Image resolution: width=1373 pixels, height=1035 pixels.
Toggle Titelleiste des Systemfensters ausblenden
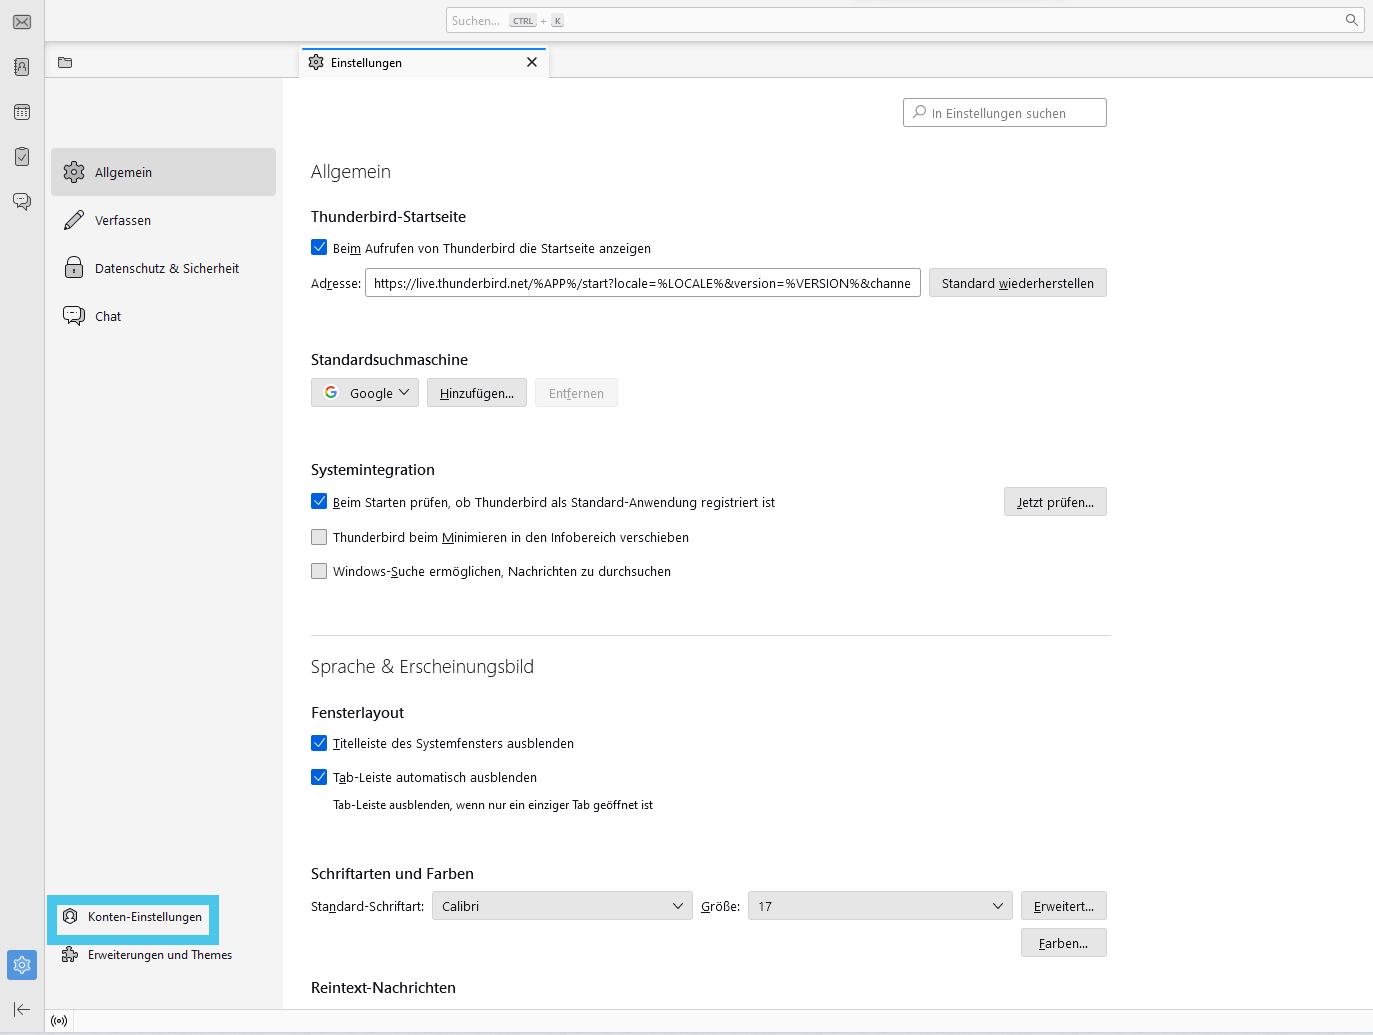[x=319, y=743]
